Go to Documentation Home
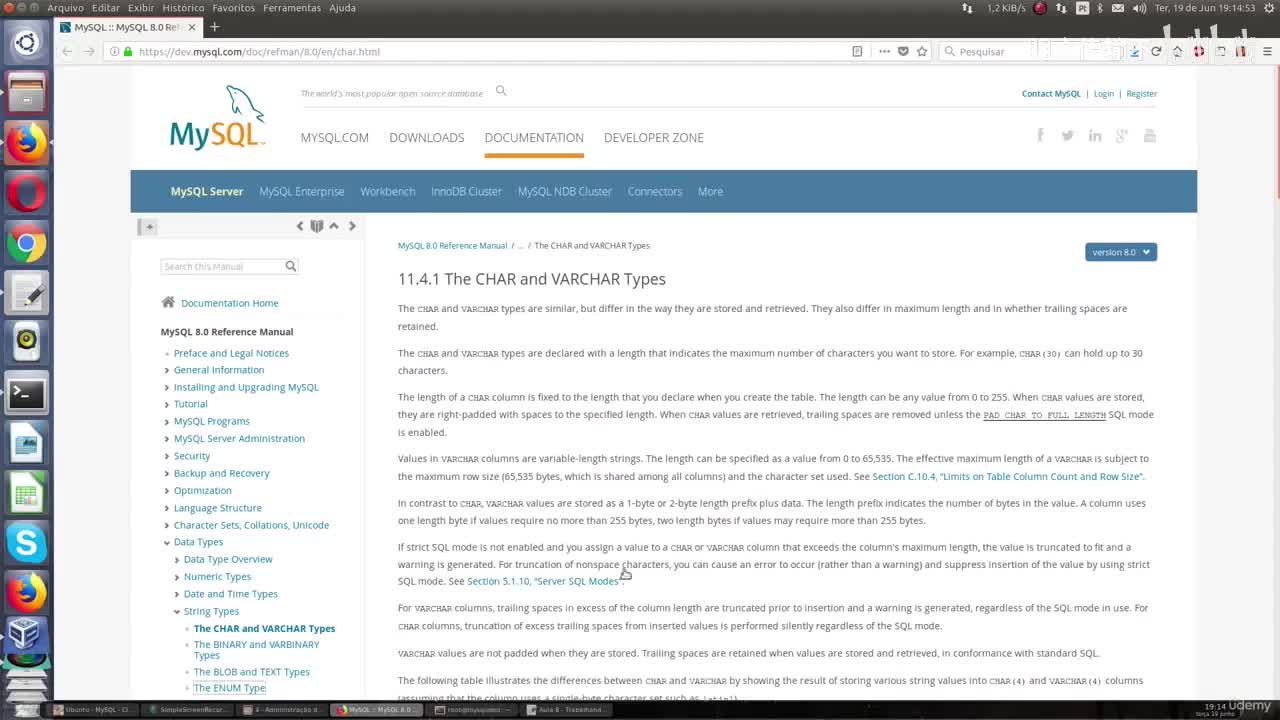Image resolution: width=1280 pixels, height=720 pixels. coord(230,303)
